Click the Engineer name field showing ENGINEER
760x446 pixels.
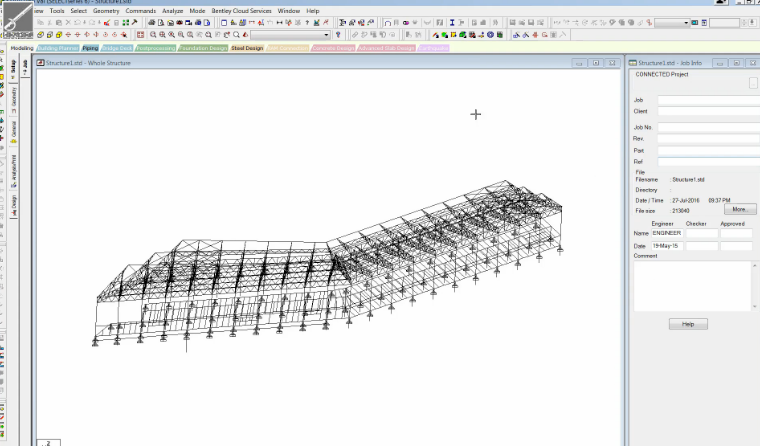667,233
